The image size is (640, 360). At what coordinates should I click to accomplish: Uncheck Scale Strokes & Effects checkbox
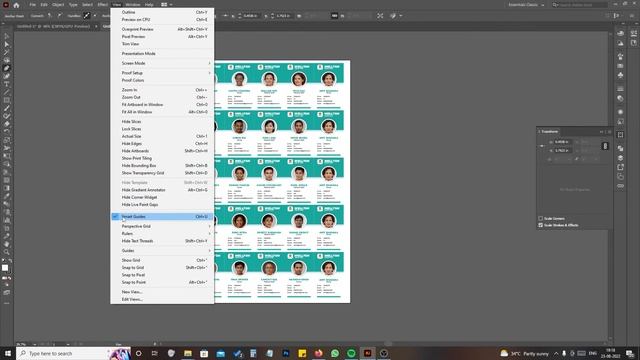540,225
